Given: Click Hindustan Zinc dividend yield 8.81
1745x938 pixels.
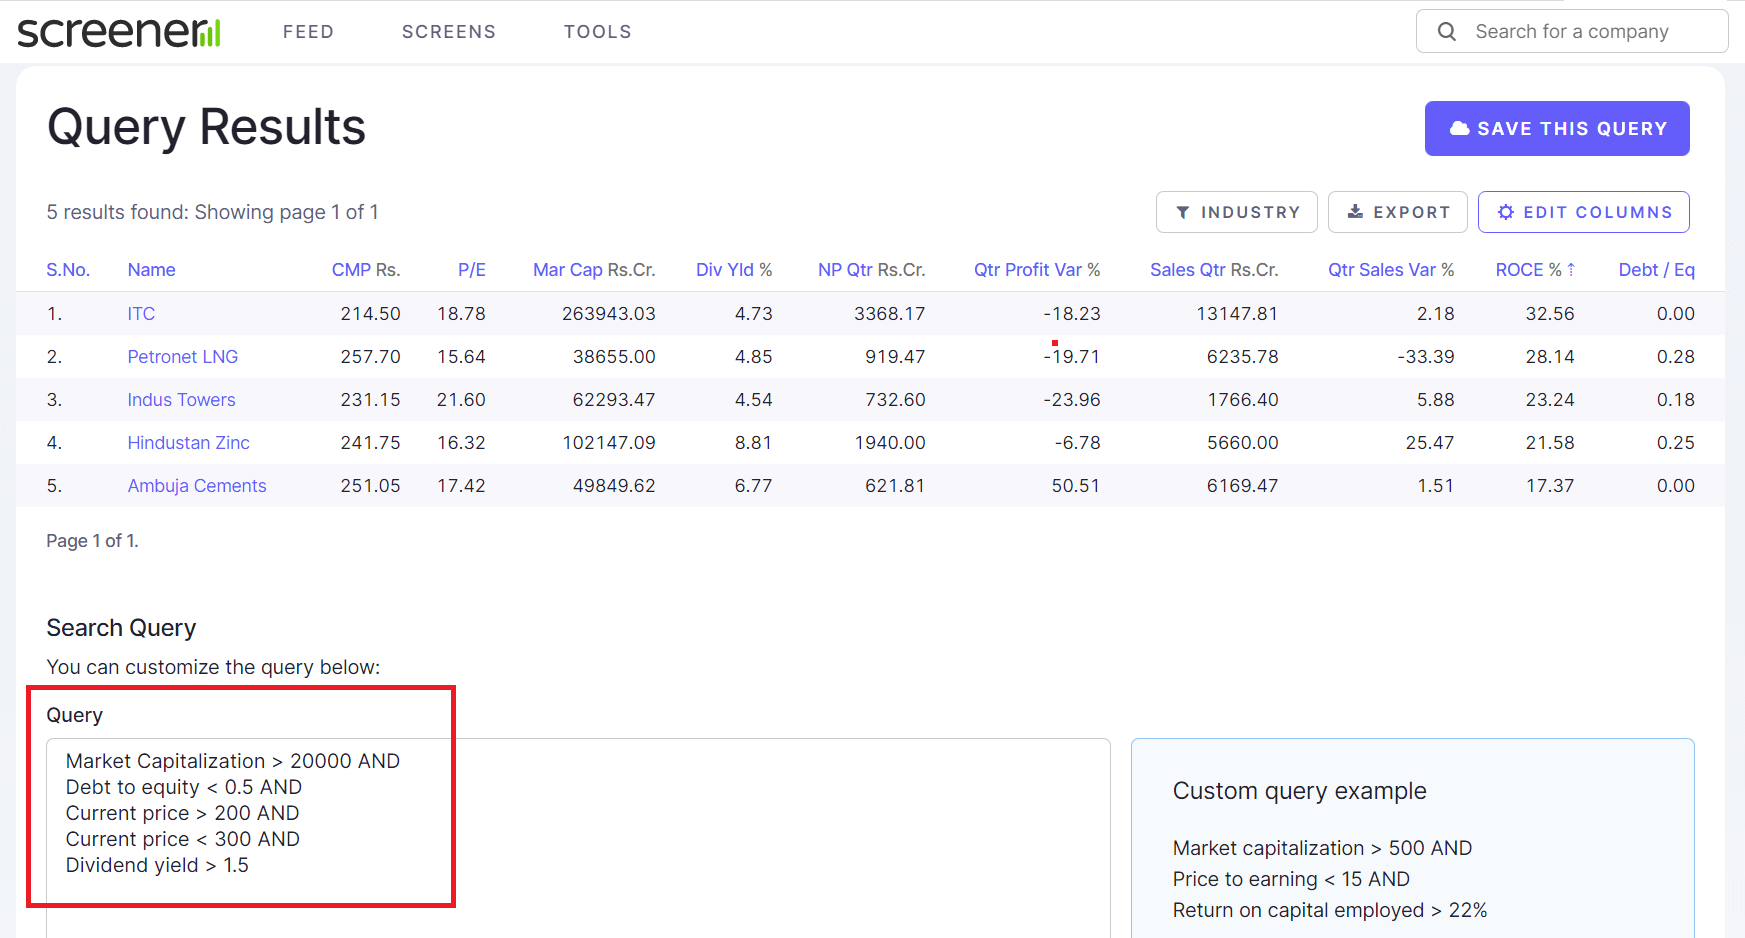Looking at the screenshot, I should (754, 443).
